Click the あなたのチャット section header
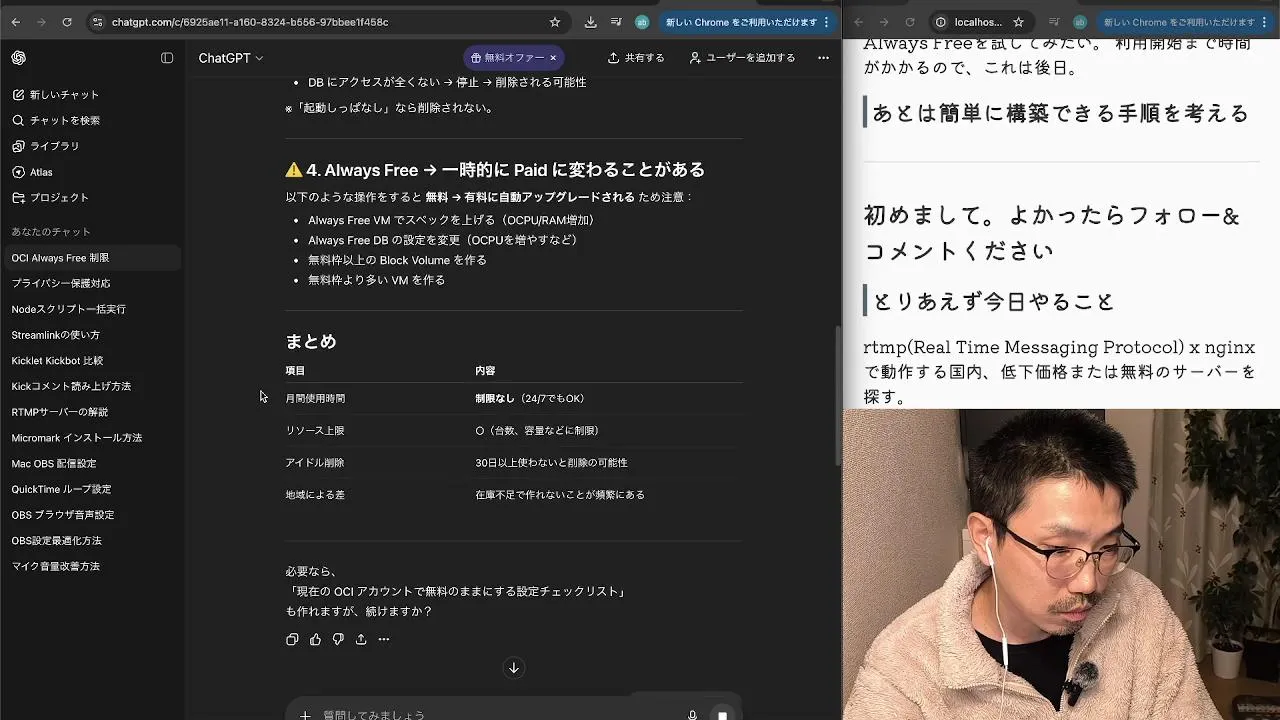 pos(51,232)
